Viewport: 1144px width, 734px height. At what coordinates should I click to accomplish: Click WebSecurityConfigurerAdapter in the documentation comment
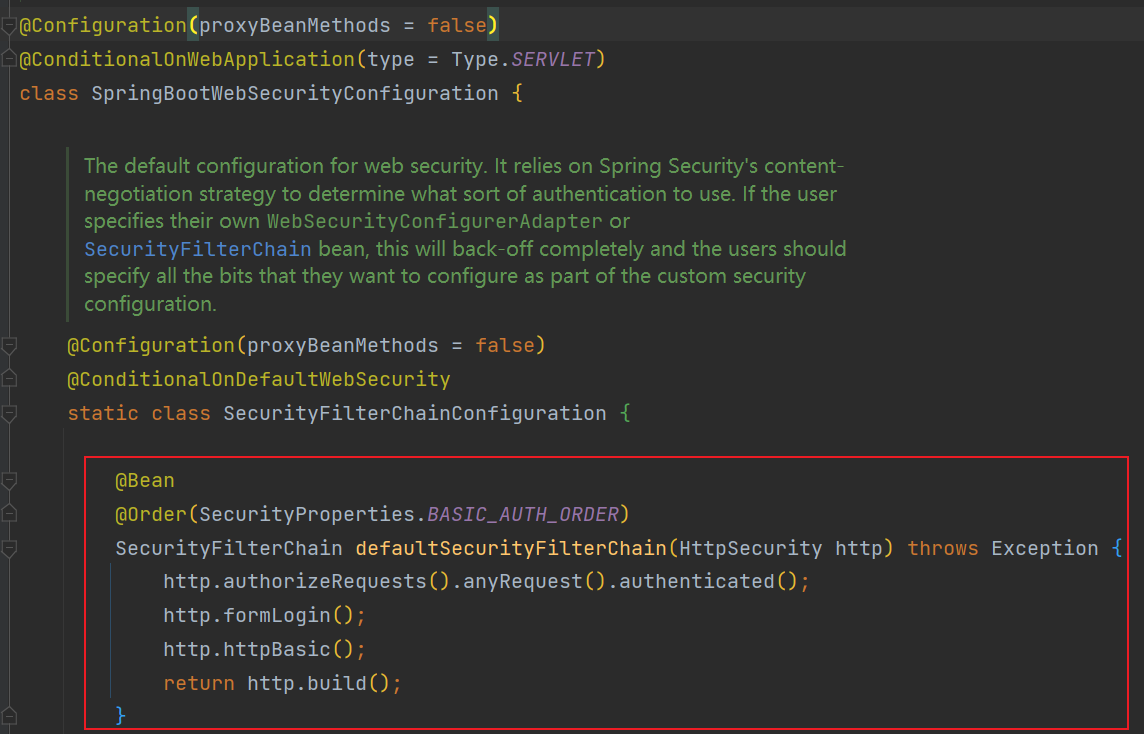click(434, 221)
